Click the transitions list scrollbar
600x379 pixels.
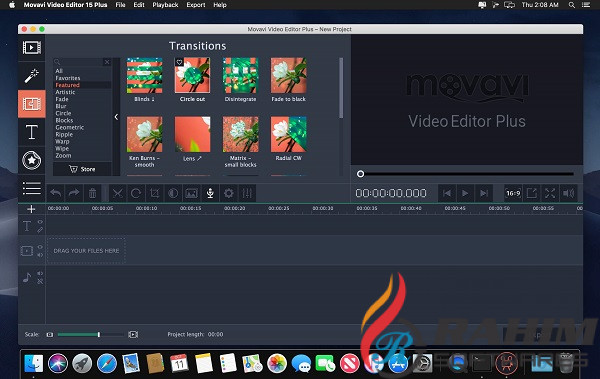coord(341,88)
